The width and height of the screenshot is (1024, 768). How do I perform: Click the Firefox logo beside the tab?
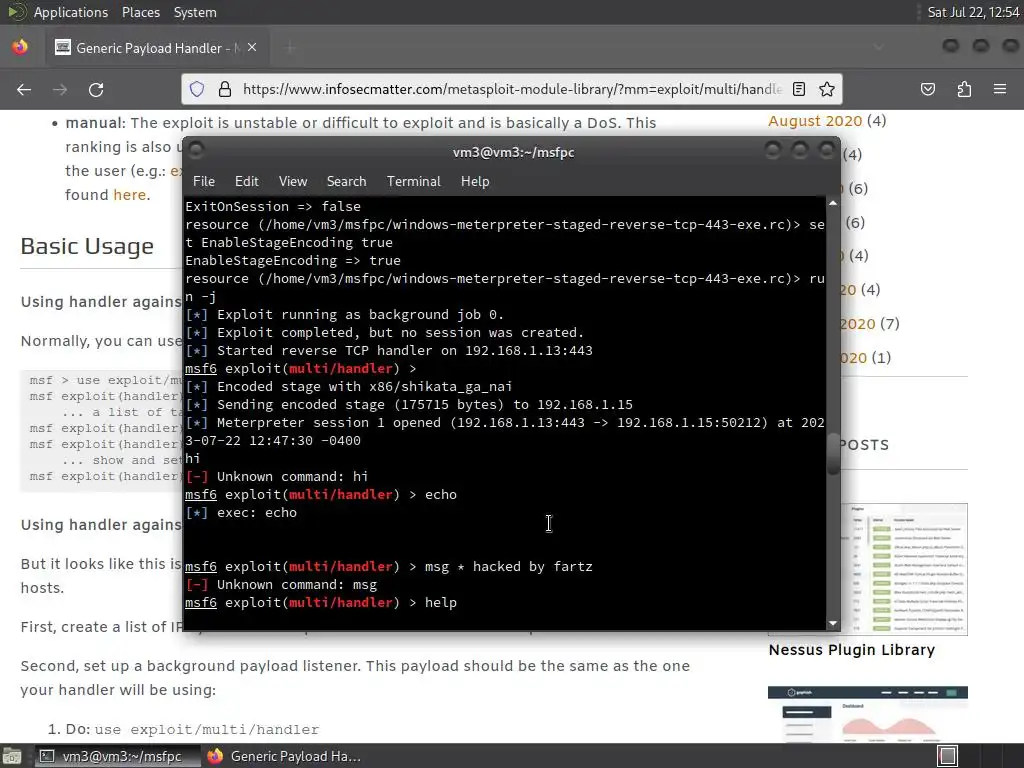[20, 47]
